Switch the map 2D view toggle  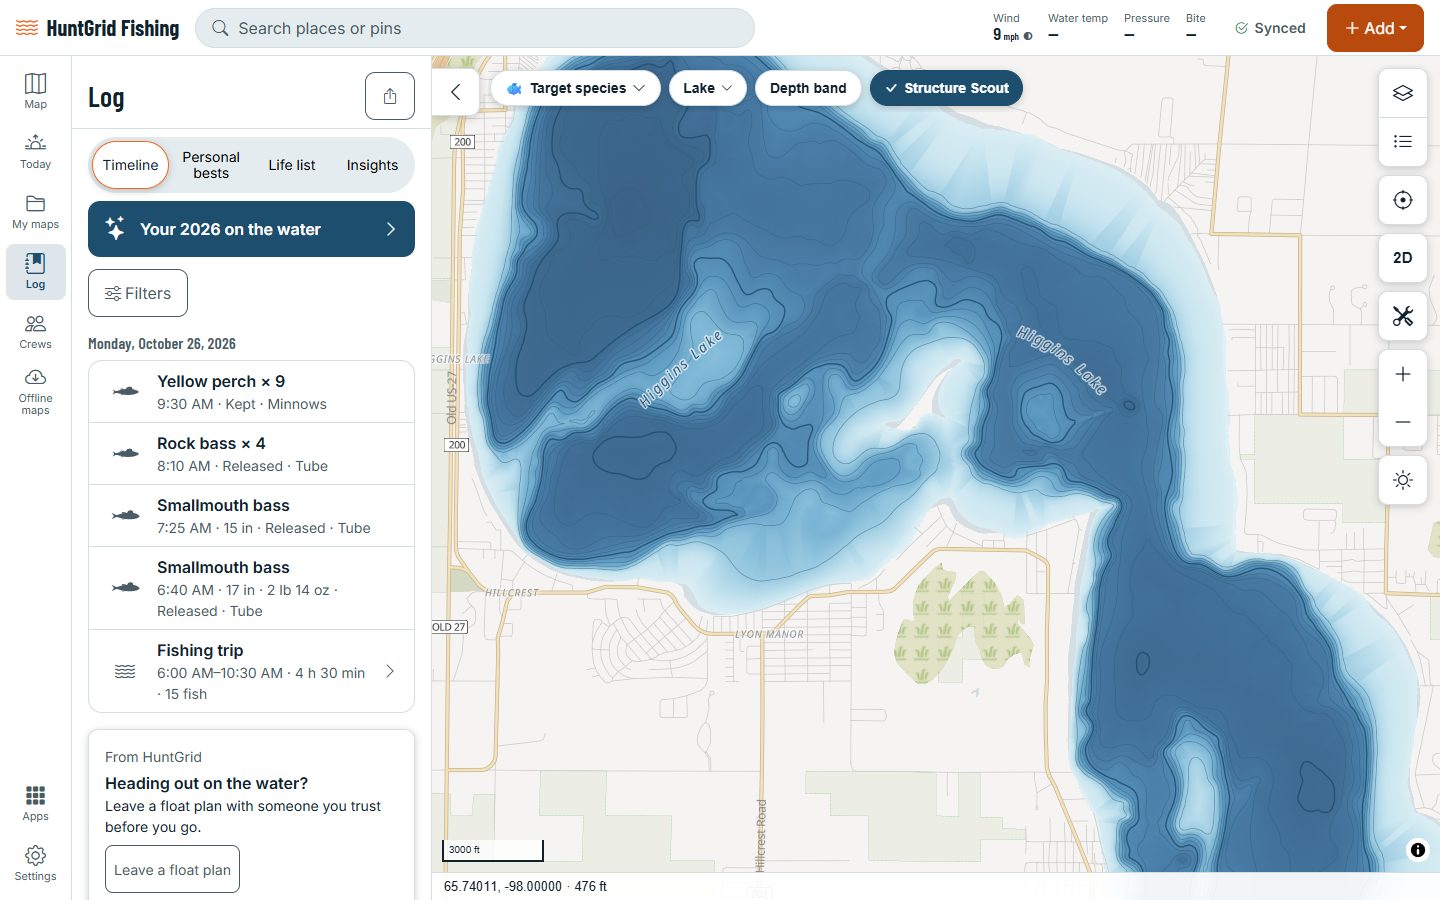point(1403,258)
